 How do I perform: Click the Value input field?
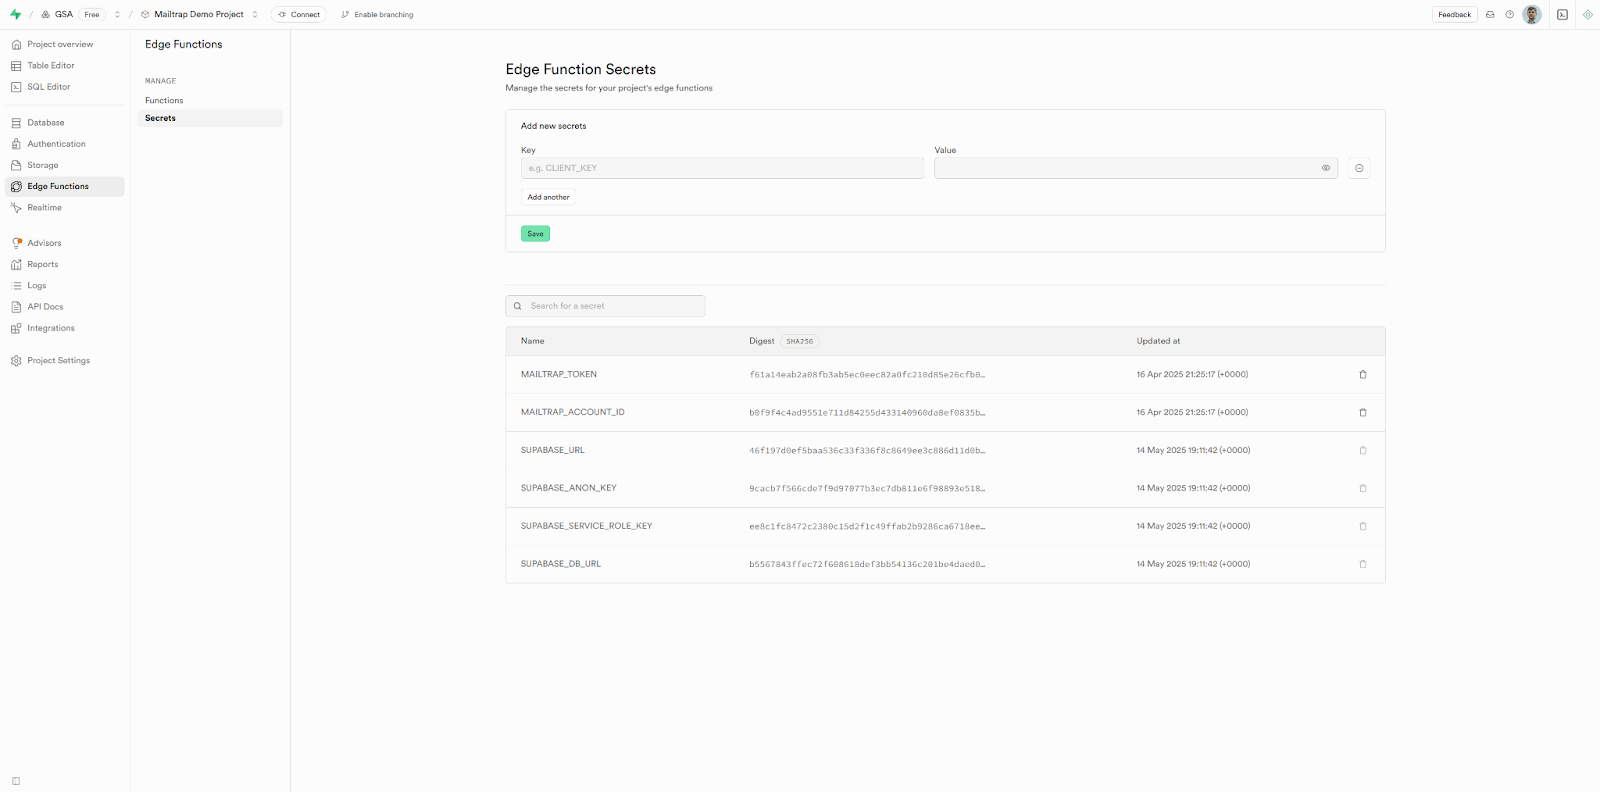(x=1136, y=168)
